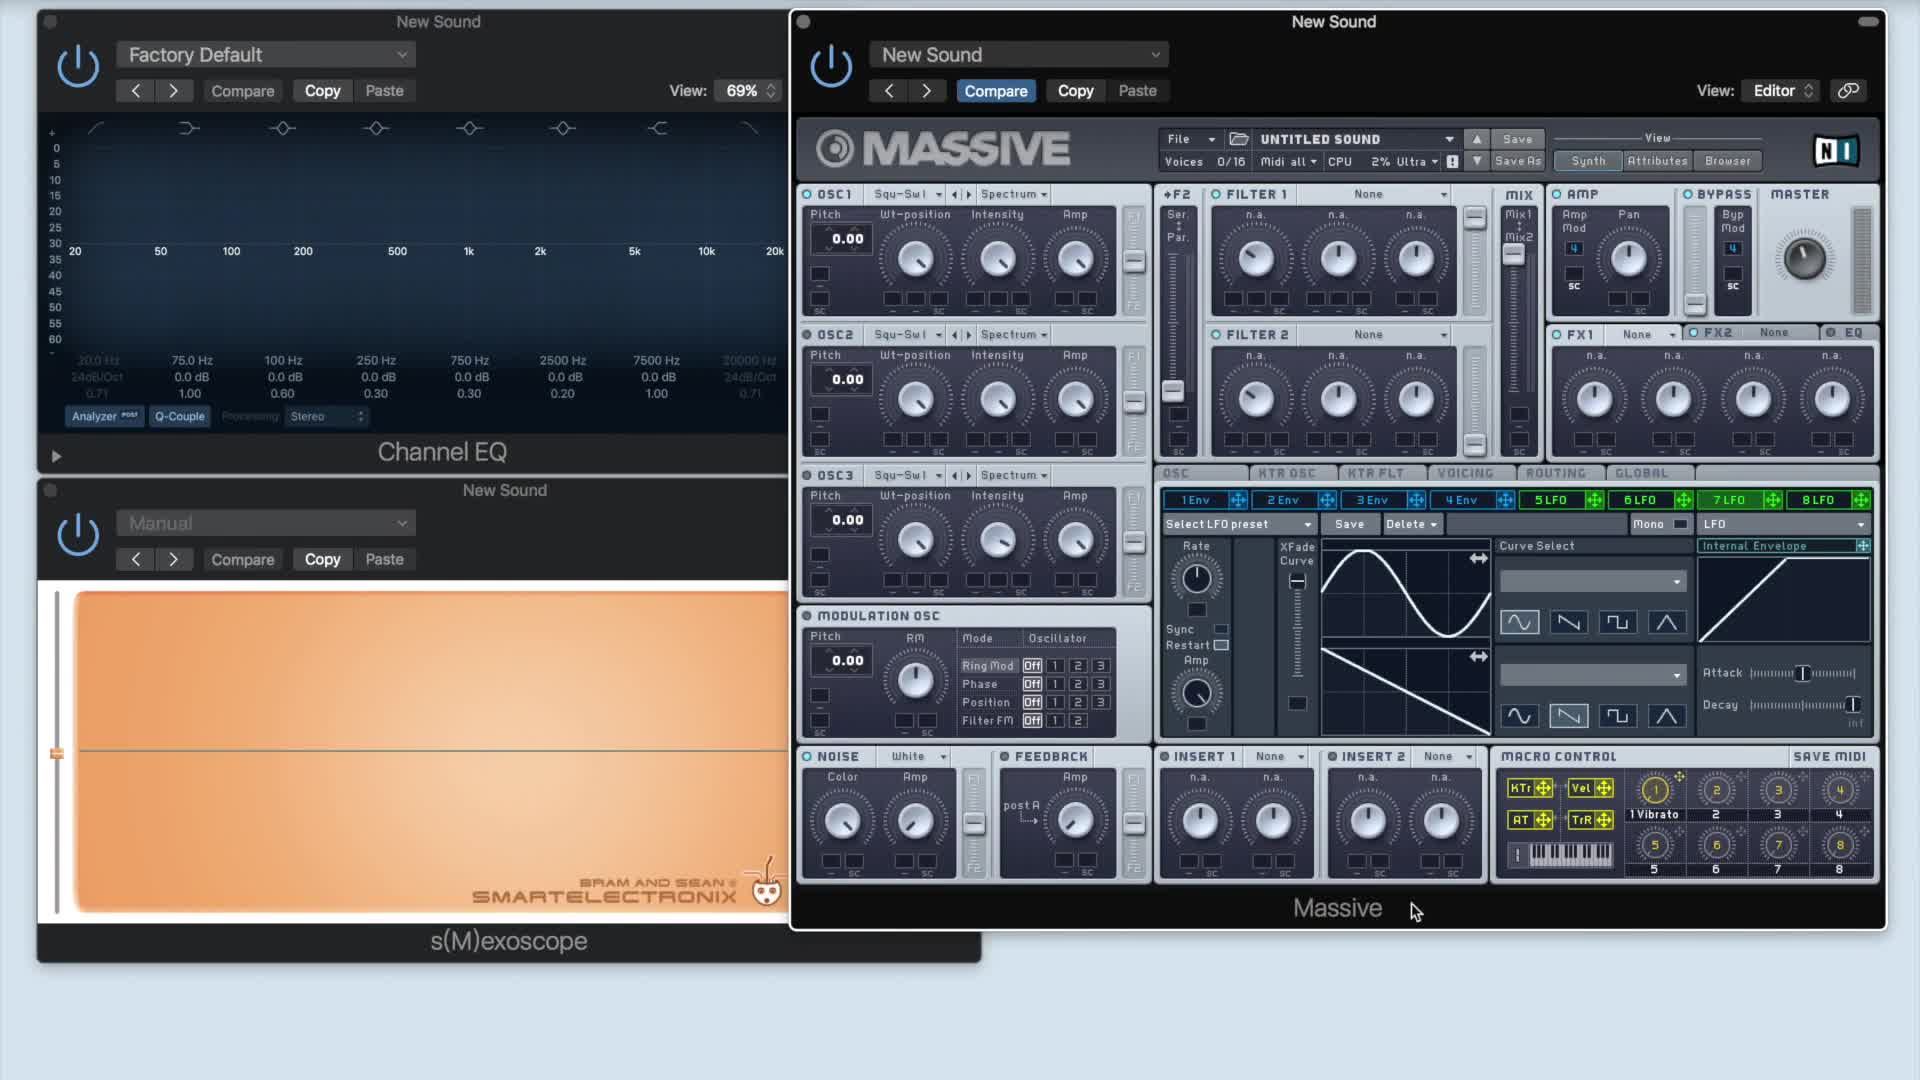Click the Save As button in Massive
Viewport: 1920px width, 1080px height.
click(x=1517, y=161)
